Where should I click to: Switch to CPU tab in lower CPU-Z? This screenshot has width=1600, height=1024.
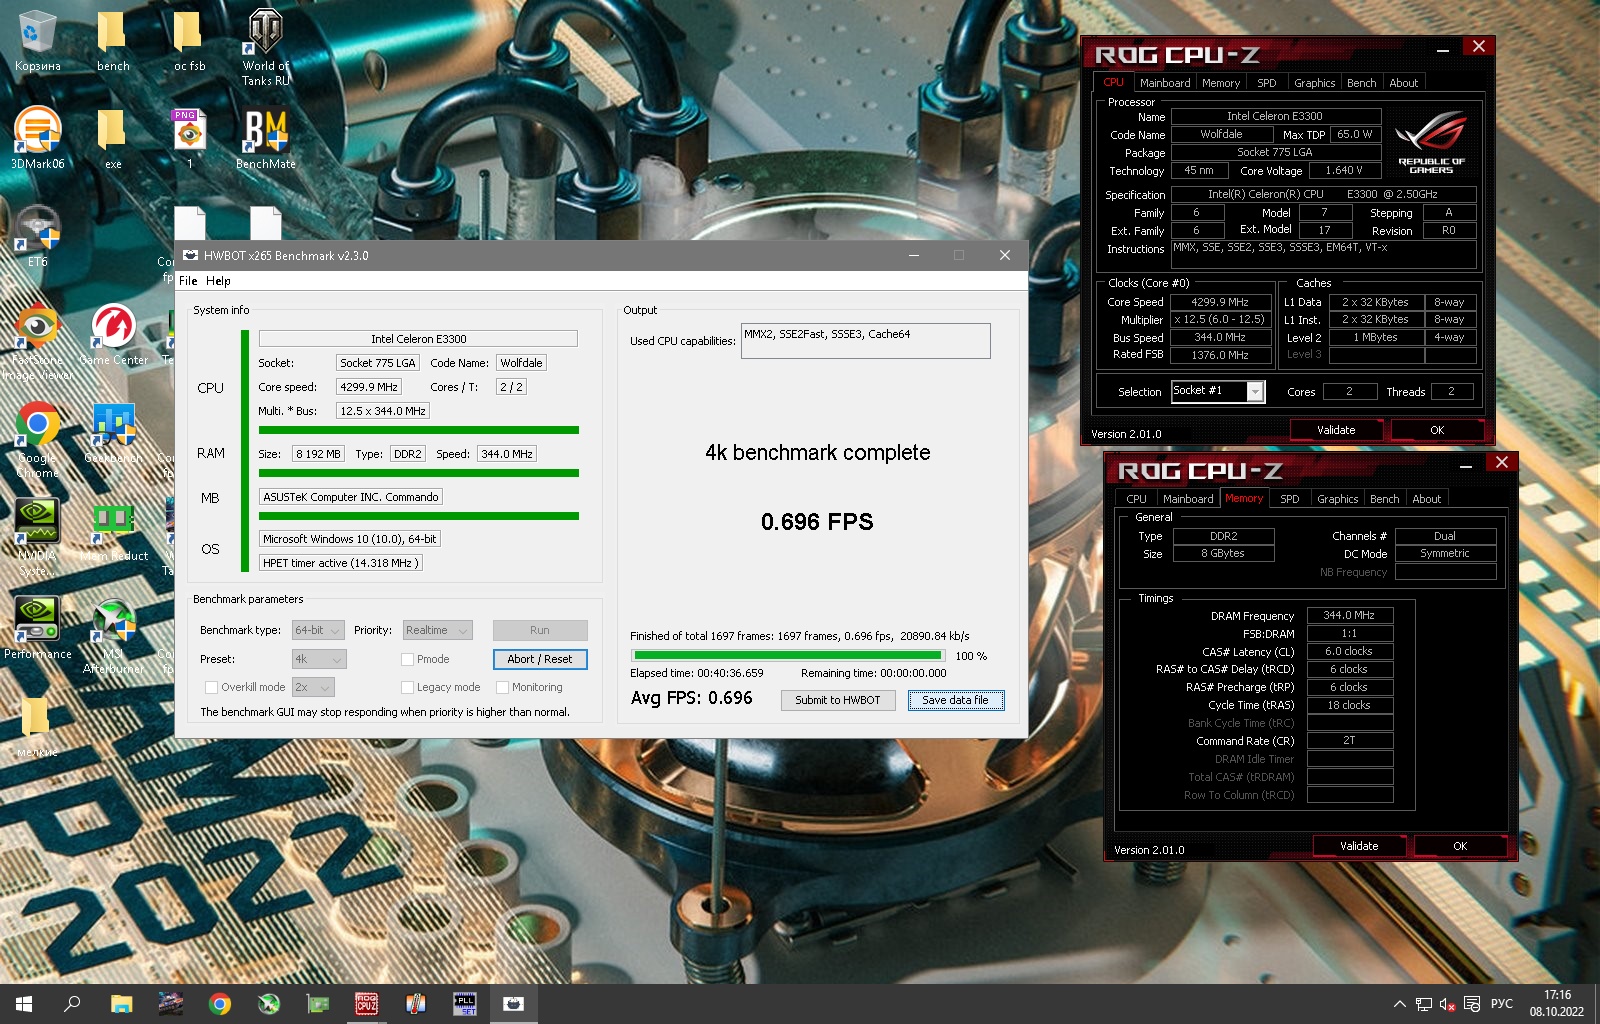(x=1136, y=499)
